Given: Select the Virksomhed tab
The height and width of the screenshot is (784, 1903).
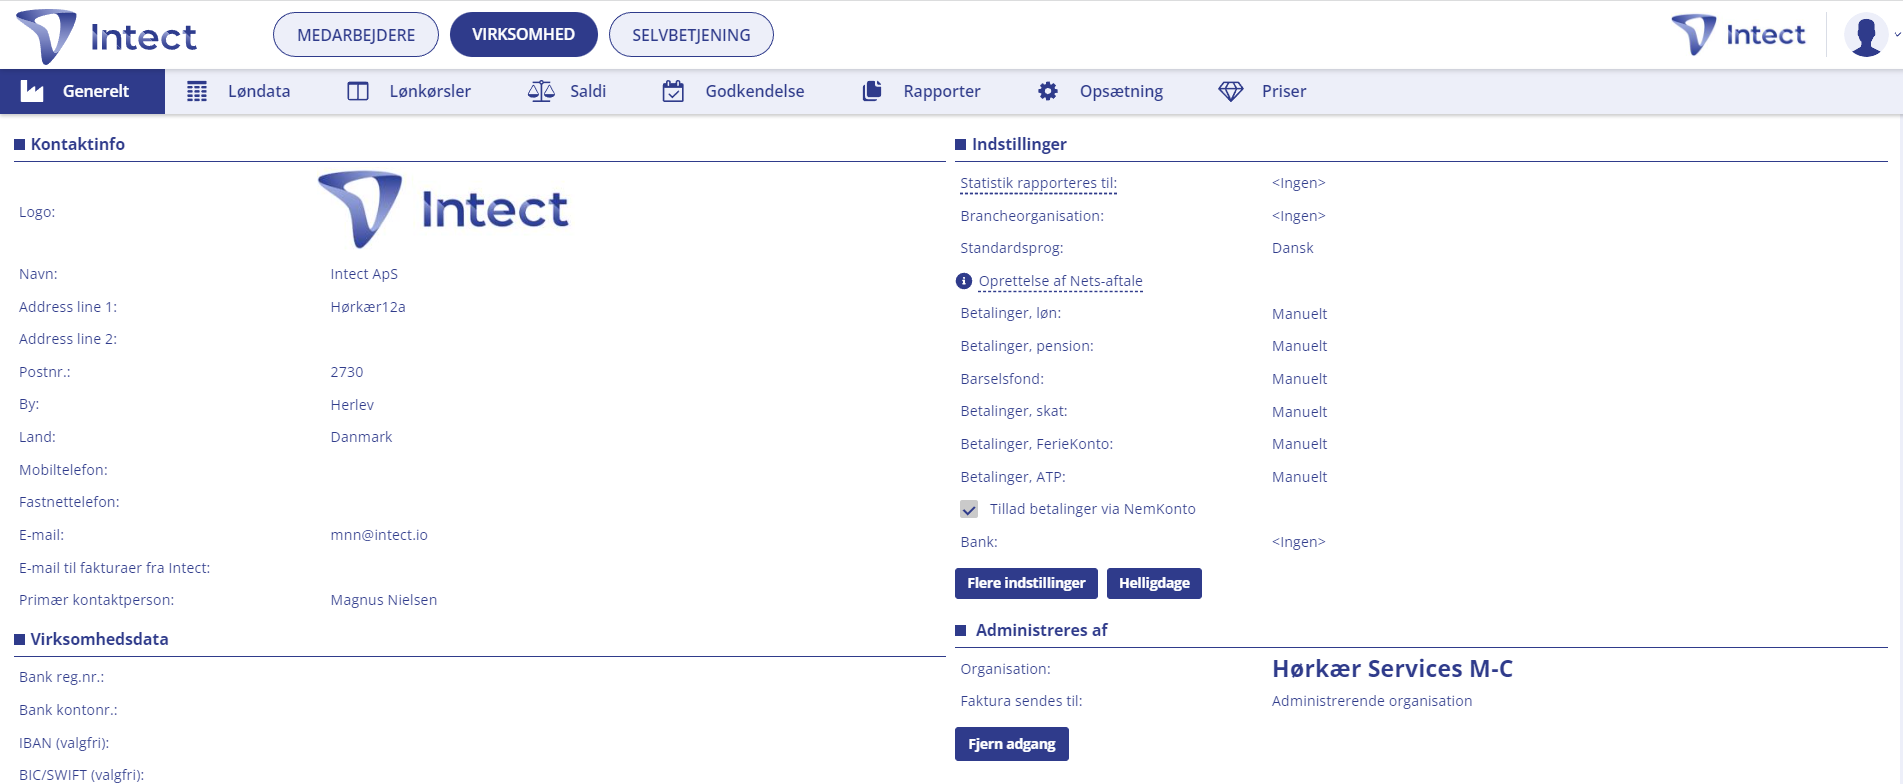Looking at the screenshot, I should (523, 35).
